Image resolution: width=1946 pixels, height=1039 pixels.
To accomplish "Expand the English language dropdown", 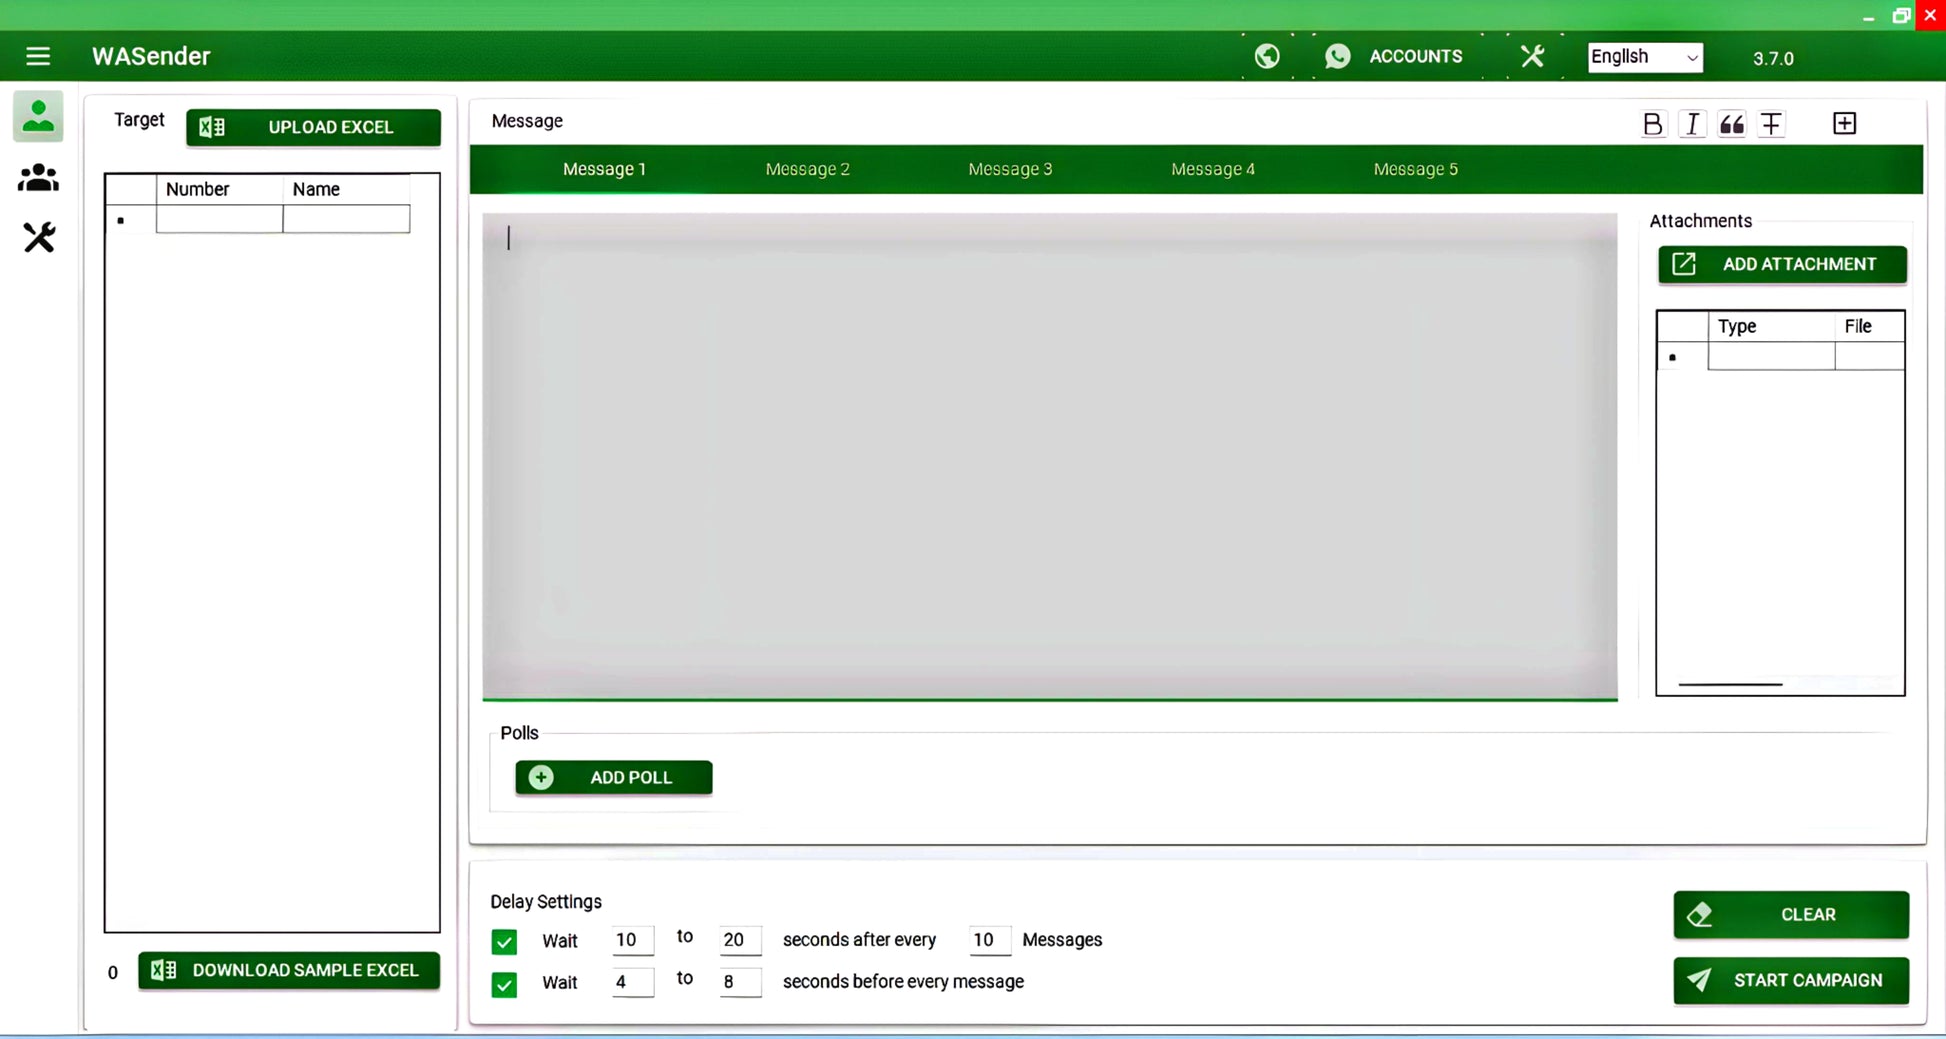I will pos(1645,57).
